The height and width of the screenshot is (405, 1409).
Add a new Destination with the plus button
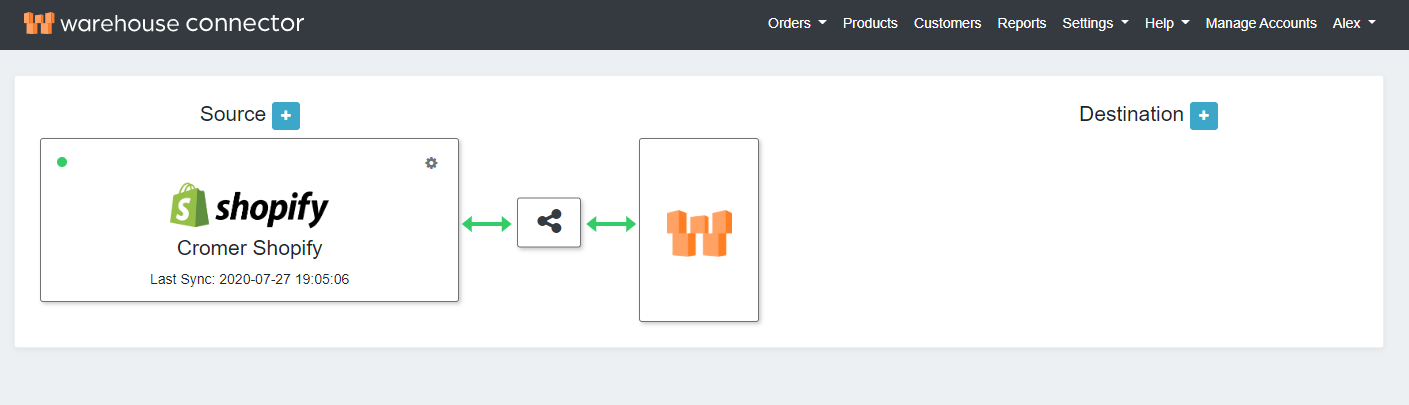click(x=1203, y=116)
